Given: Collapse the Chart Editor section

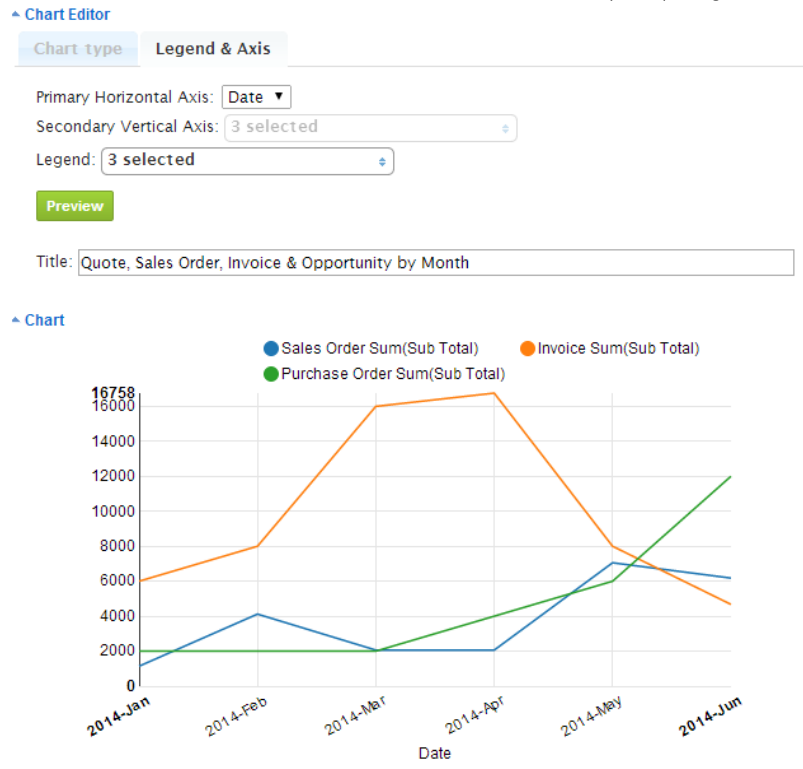Looking at the screenshot, I should (60, 15).
